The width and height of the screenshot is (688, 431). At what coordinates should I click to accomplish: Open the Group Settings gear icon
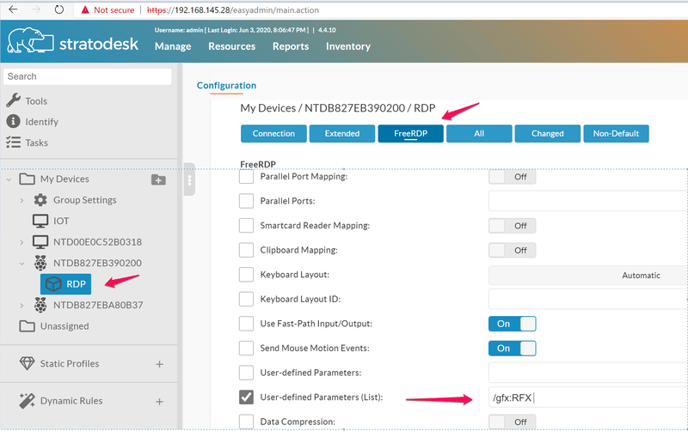pyautogui.click(x=40, y=200)
